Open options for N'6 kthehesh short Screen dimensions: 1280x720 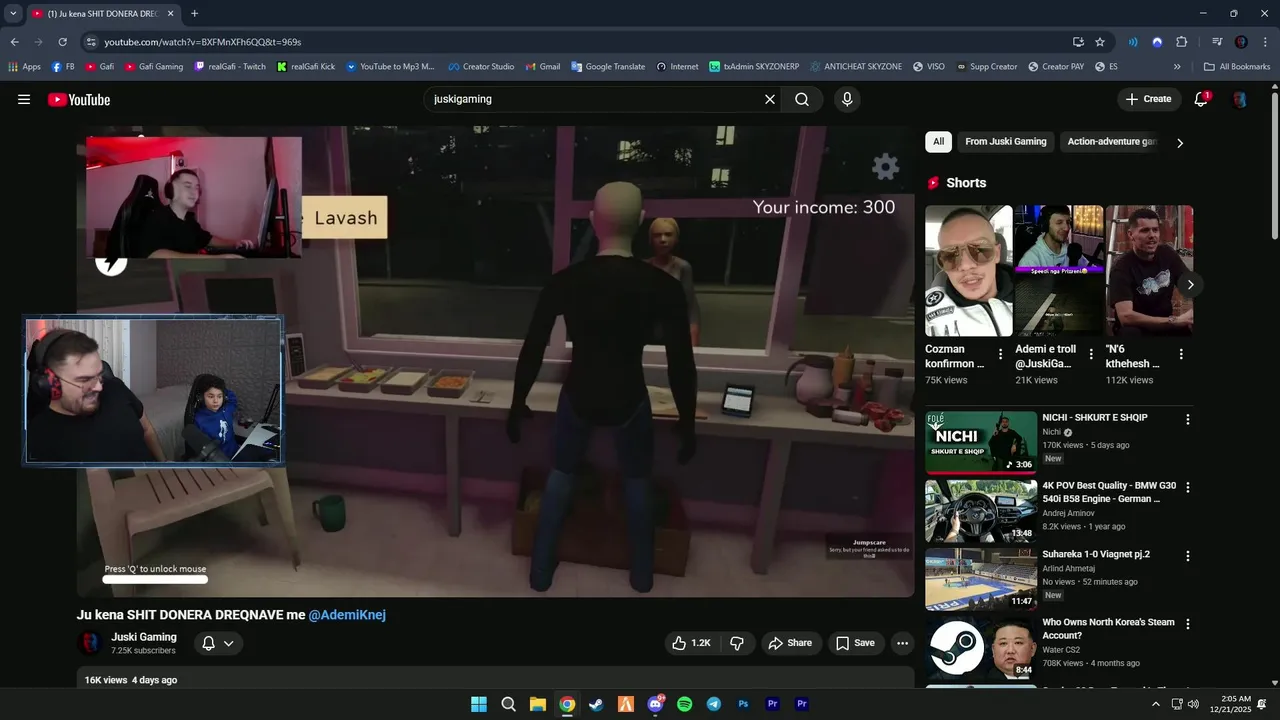click(x=1181, y=354)
